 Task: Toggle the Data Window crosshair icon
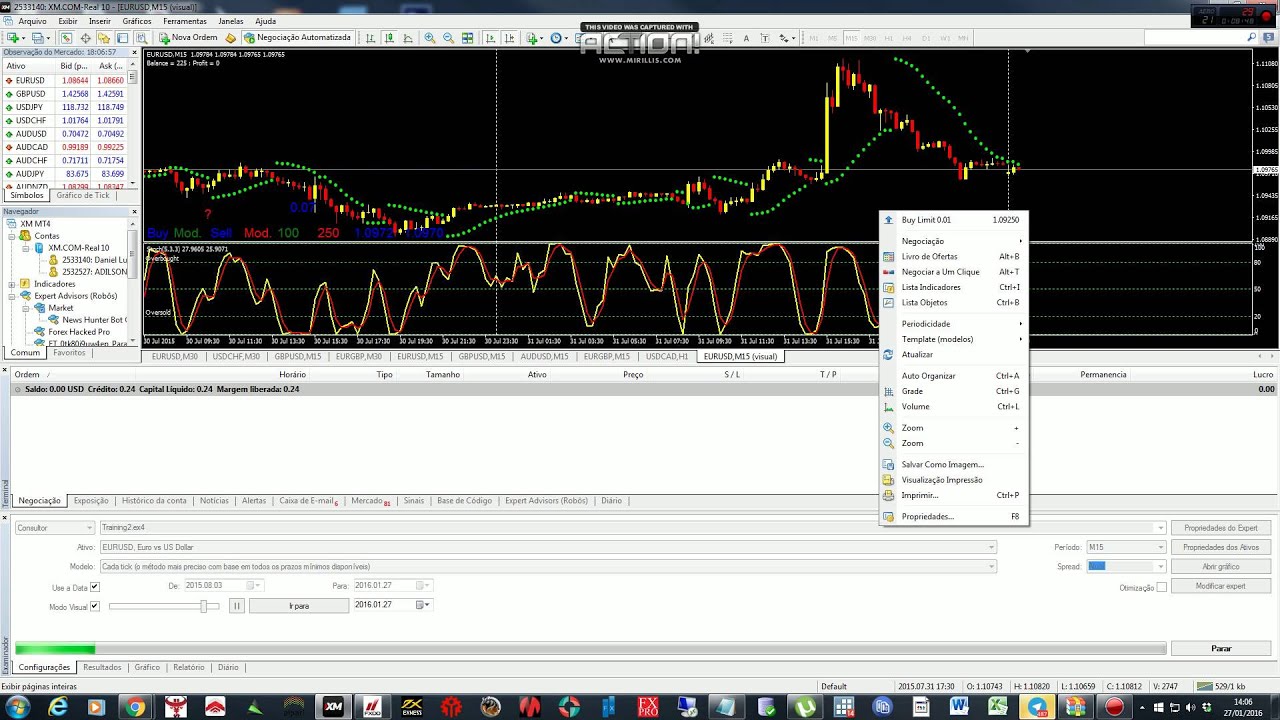point(85,38)
